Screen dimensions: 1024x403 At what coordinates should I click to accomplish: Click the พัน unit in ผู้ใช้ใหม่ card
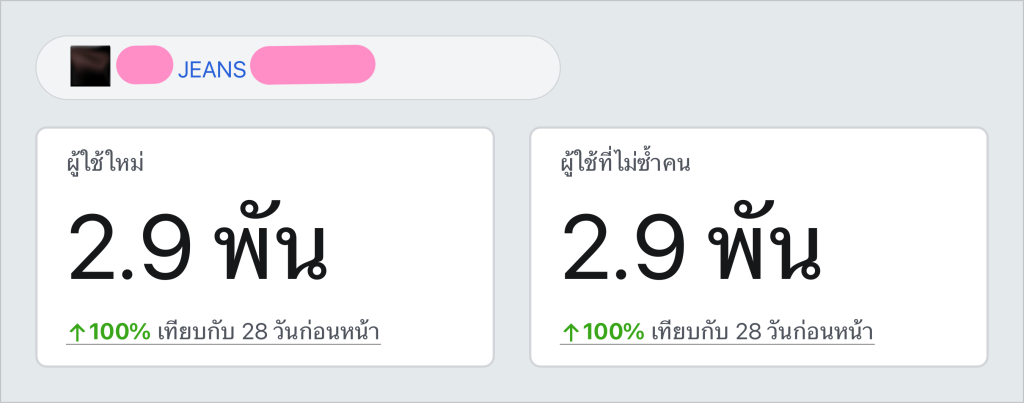273,243
